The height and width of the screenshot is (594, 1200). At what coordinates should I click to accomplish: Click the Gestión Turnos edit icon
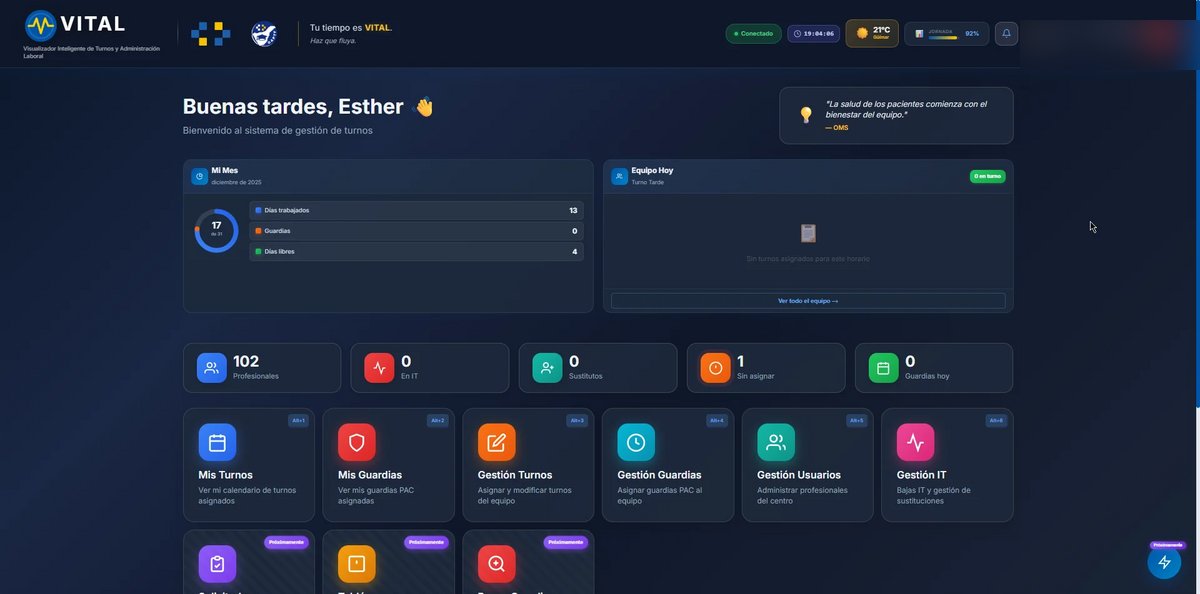tap(496, 442)
